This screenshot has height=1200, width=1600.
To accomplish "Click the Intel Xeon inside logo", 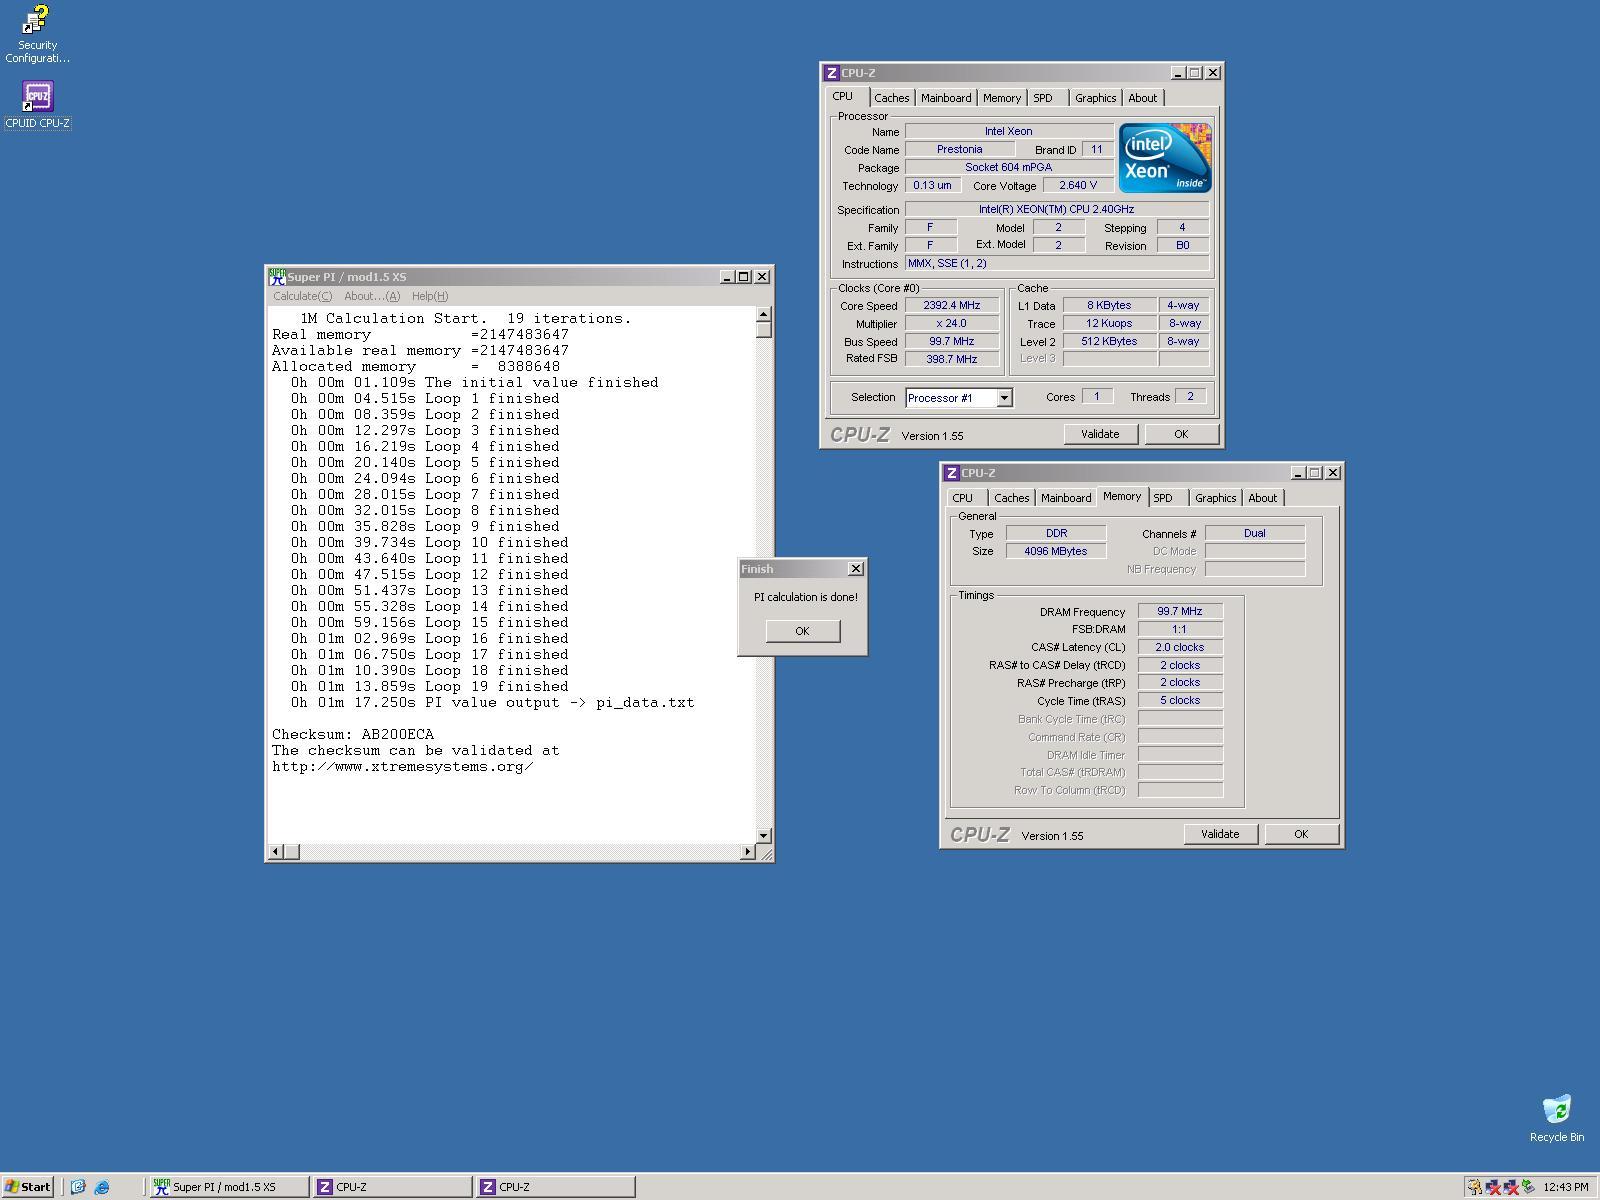I will 1165,158.
